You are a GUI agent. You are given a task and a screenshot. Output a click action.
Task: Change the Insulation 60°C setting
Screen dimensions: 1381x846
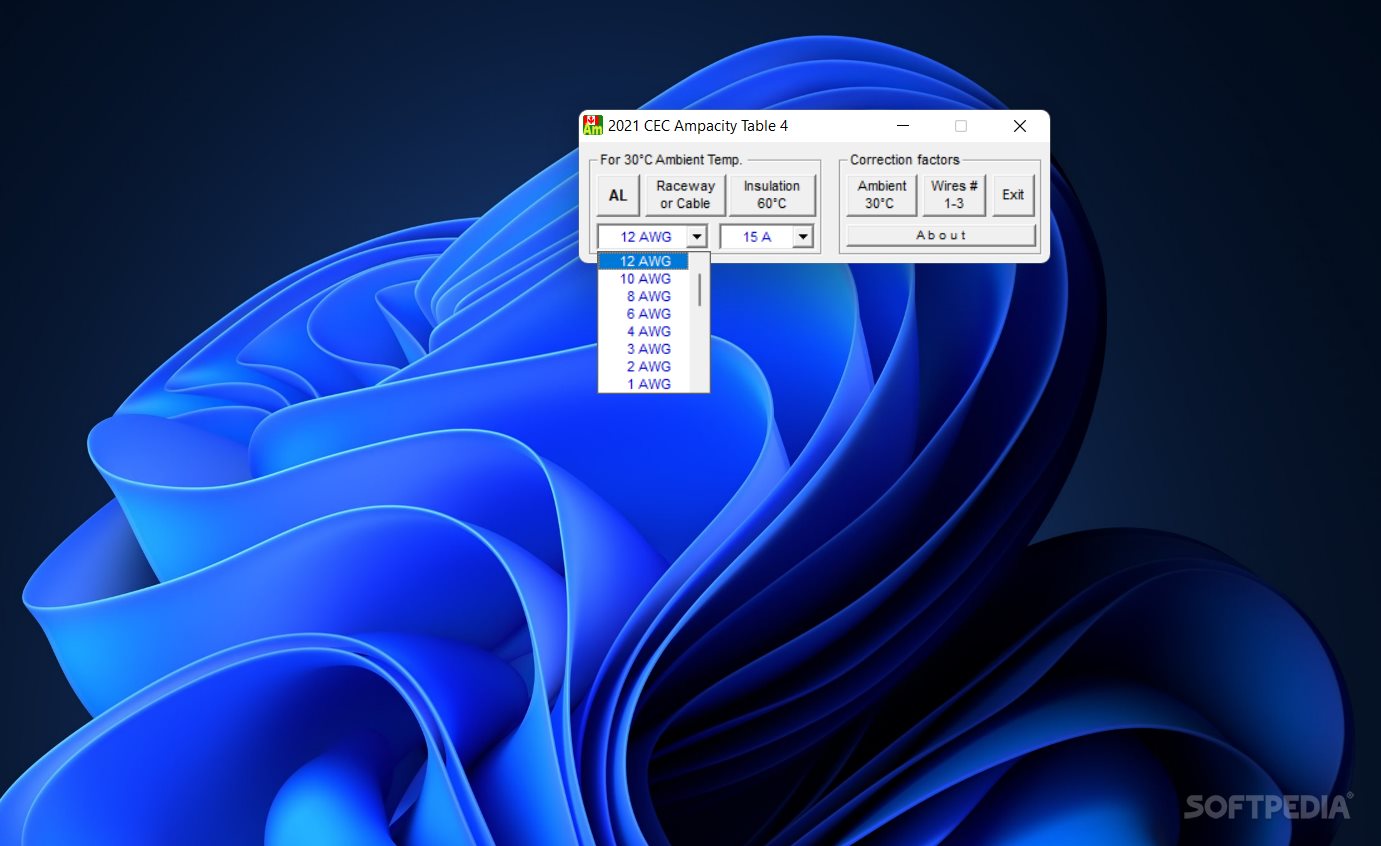point(772,195)
